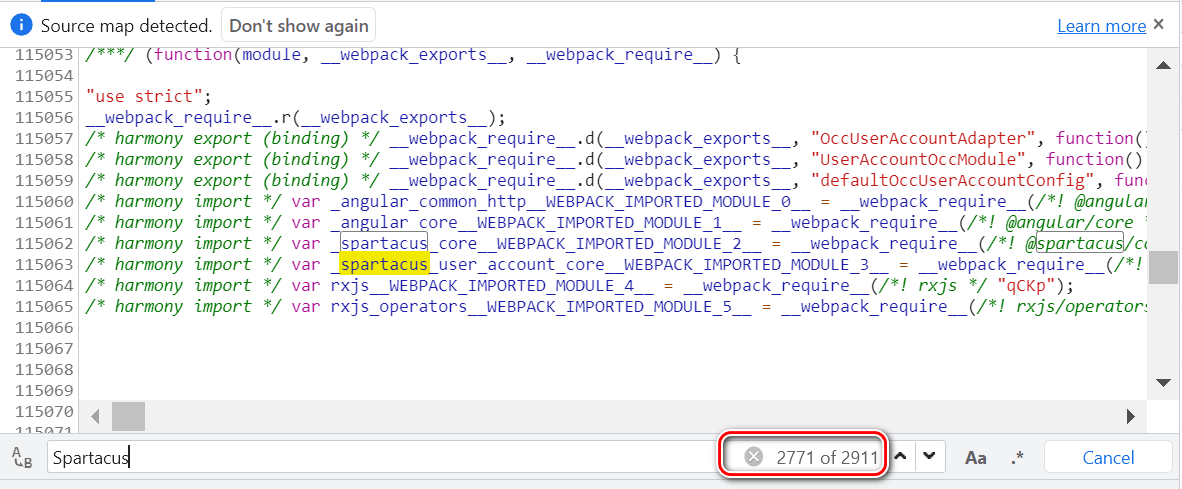Go to the previous search match
The height and width of the screenshot is (489, 1182).
pos(899,456)
